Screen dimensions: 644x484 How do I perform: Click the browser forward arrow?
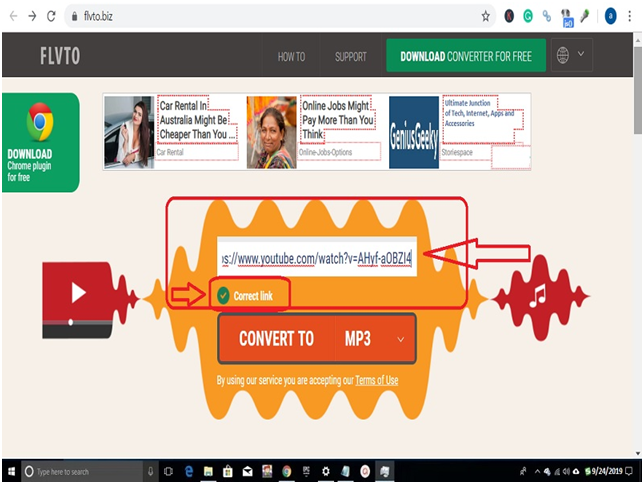(x=32, y=16)
